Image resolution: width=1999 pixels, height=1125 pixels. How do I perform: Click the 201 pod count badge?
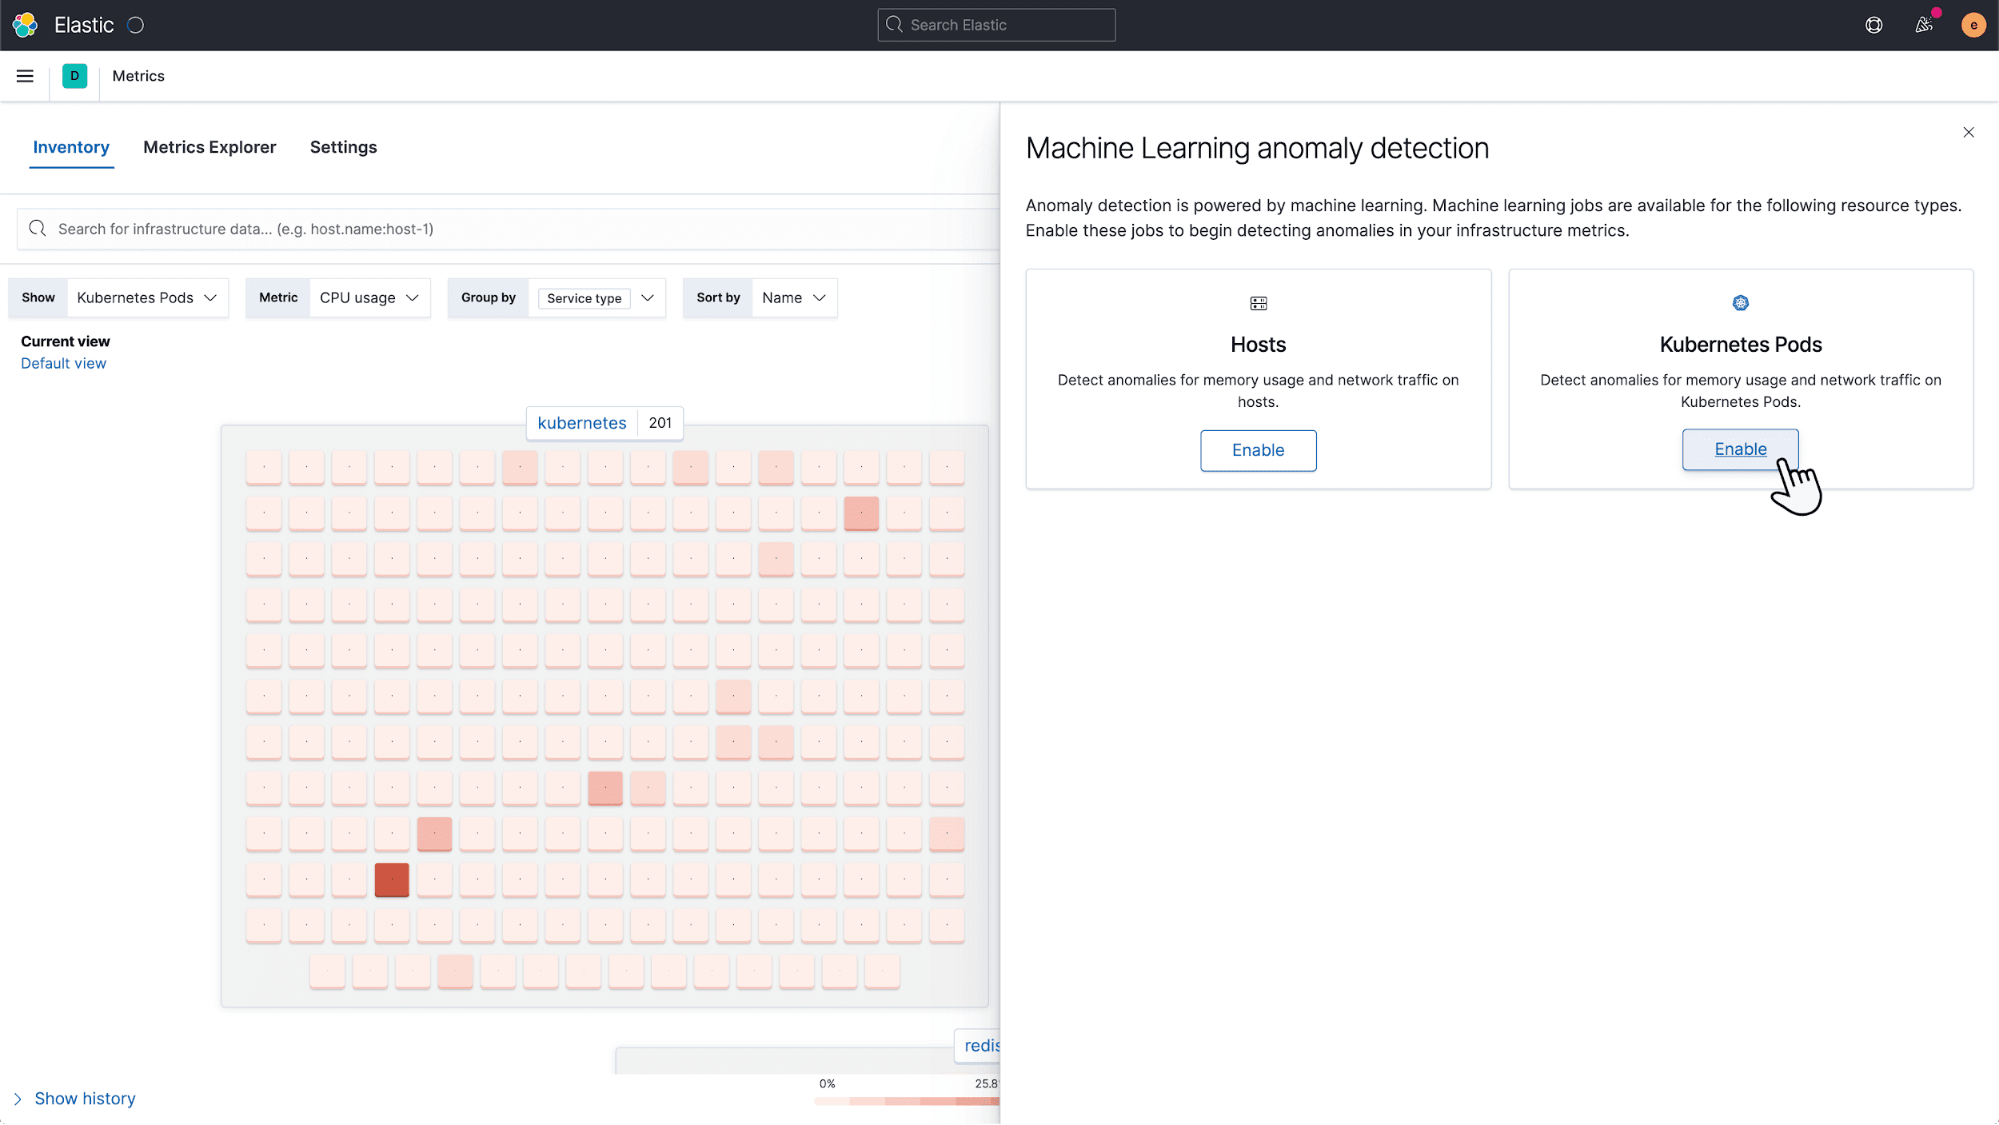click(660, 423)
